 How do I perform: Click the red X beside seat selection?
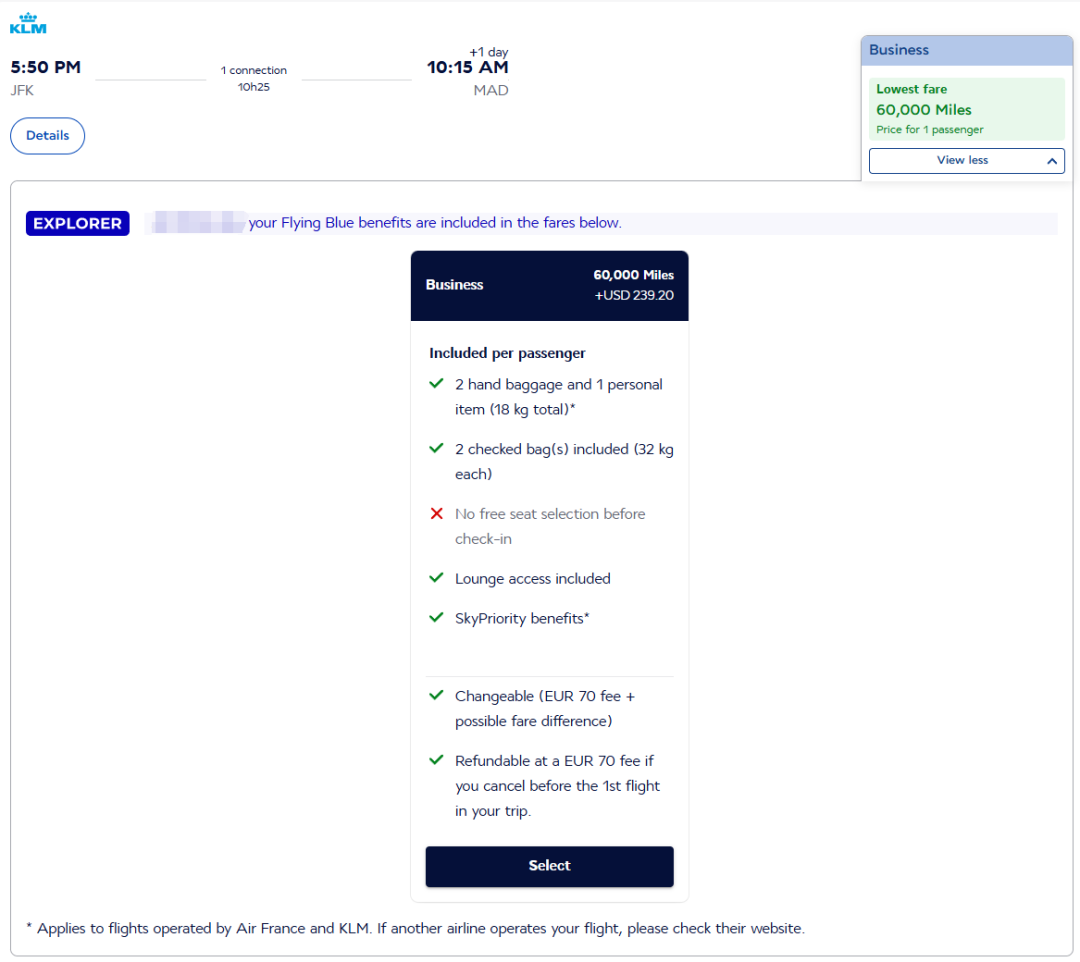coord(436,514)
